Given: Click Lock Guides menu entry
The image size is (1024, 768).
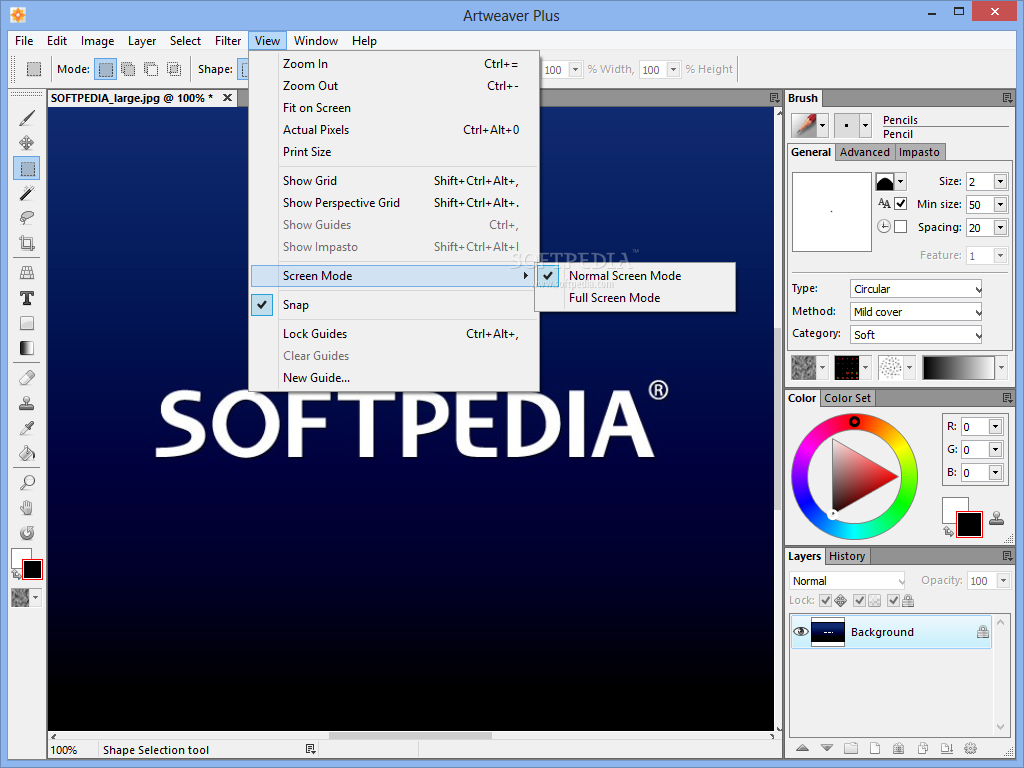Looking at the screenshot, I should tap(395, 334).
